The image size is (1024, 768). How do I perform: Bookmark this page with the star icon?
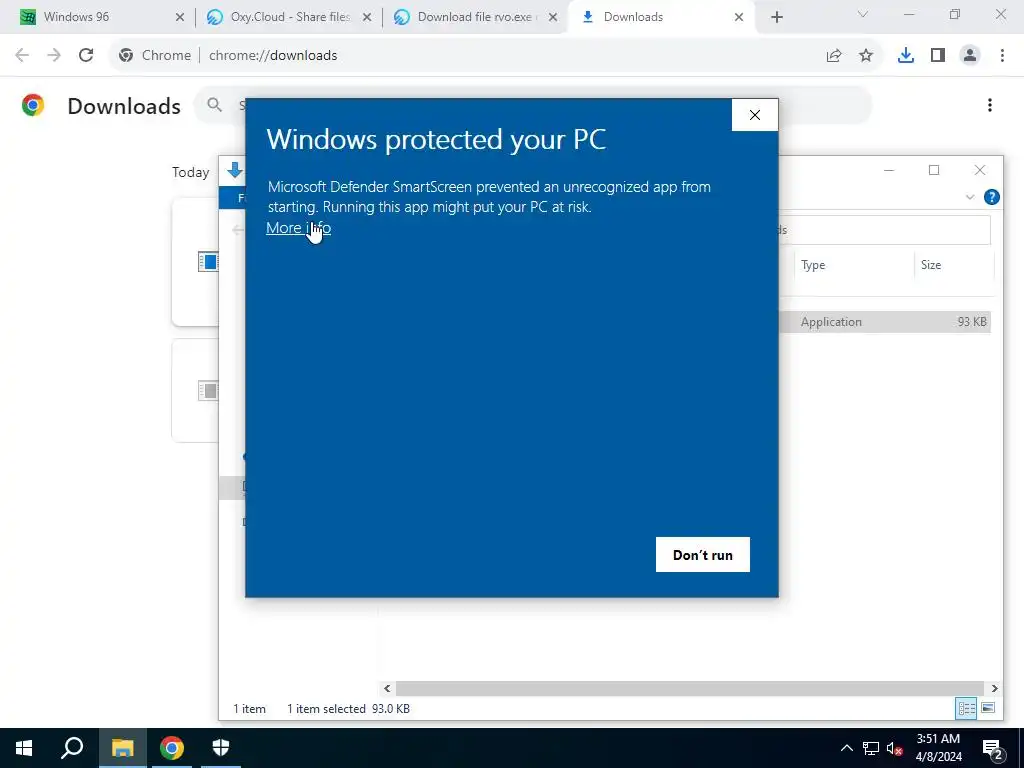[866, 56]
